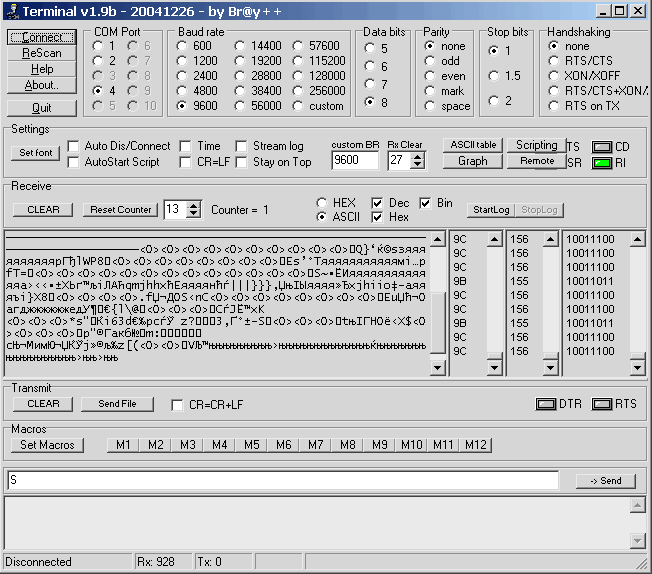Open the Set font dialog
This screenshot has height=574, width=652.
coord(36,153)
